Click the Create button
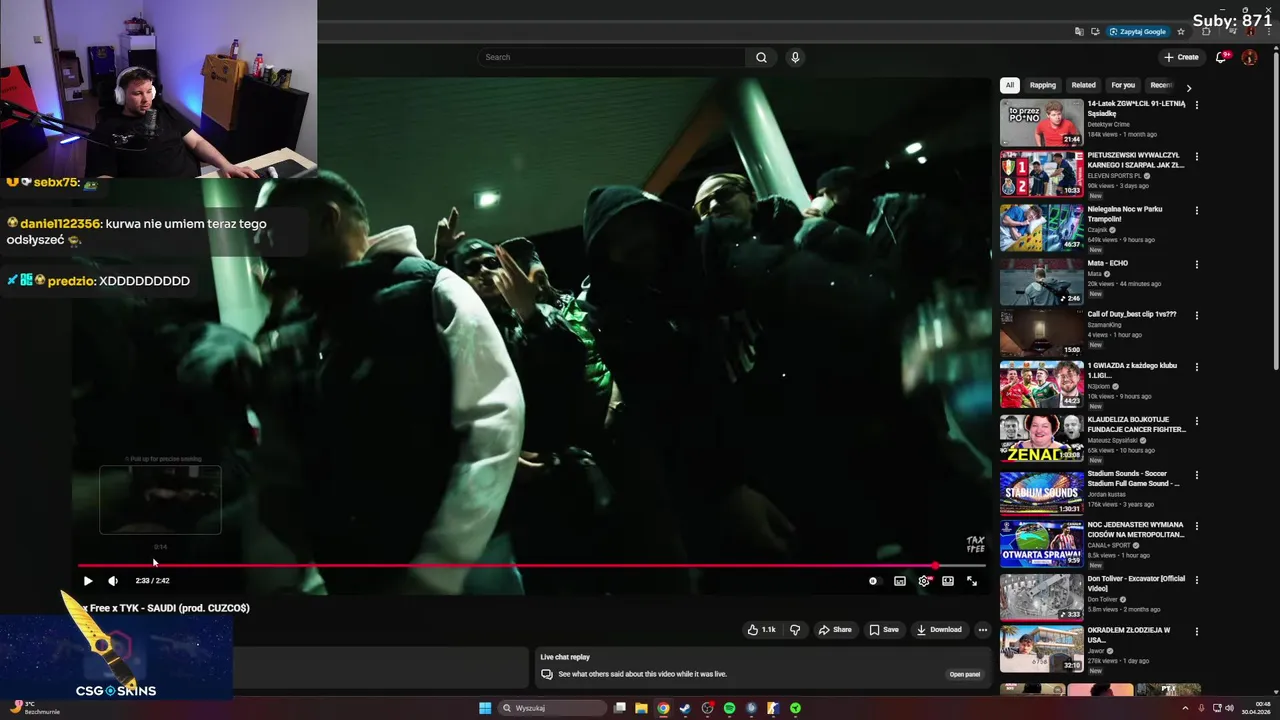The image size is (1280, 720). tap(1181, 57)
